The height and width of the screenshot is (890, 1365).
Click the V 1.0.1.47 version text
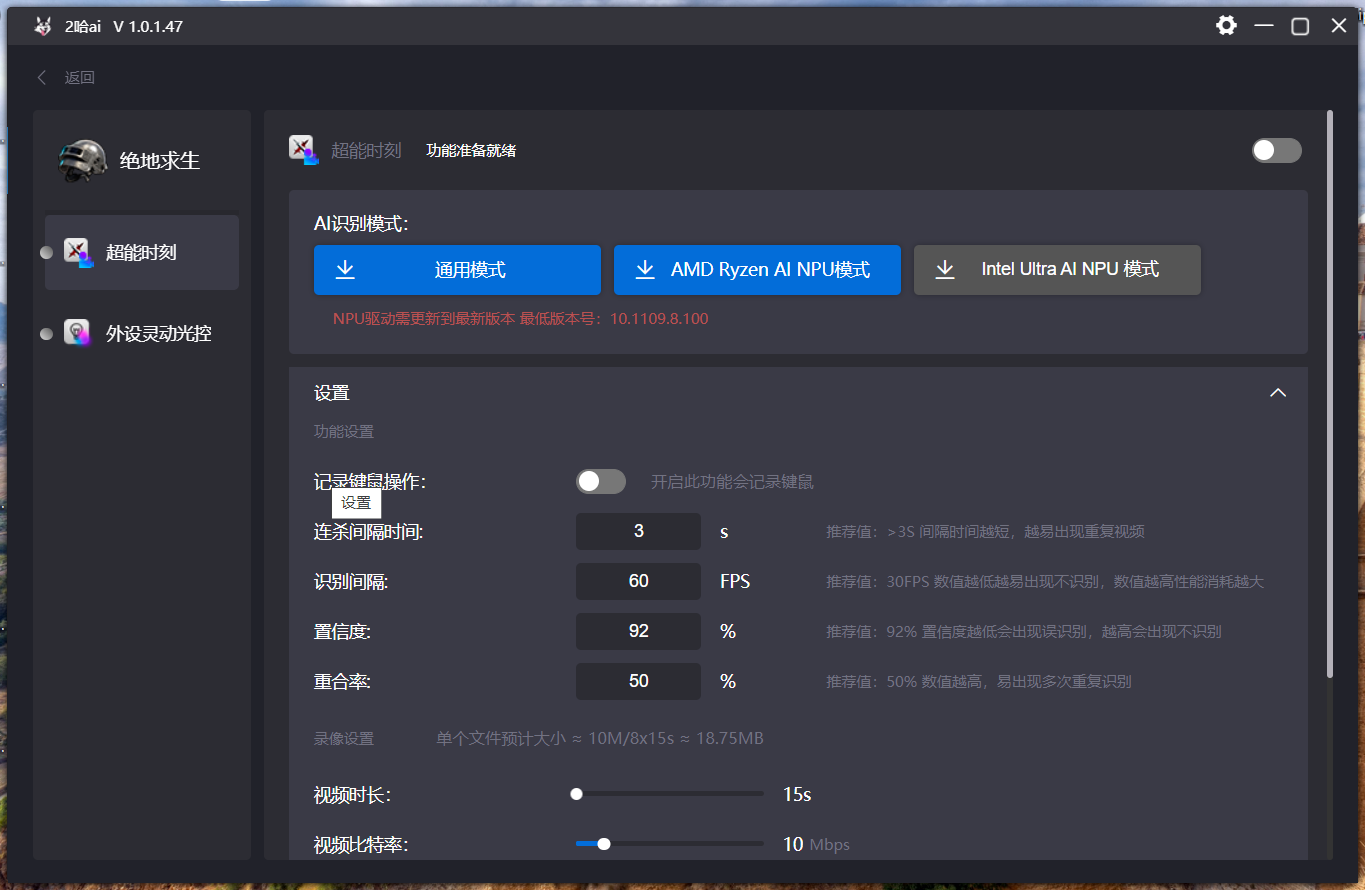(148, 27)
